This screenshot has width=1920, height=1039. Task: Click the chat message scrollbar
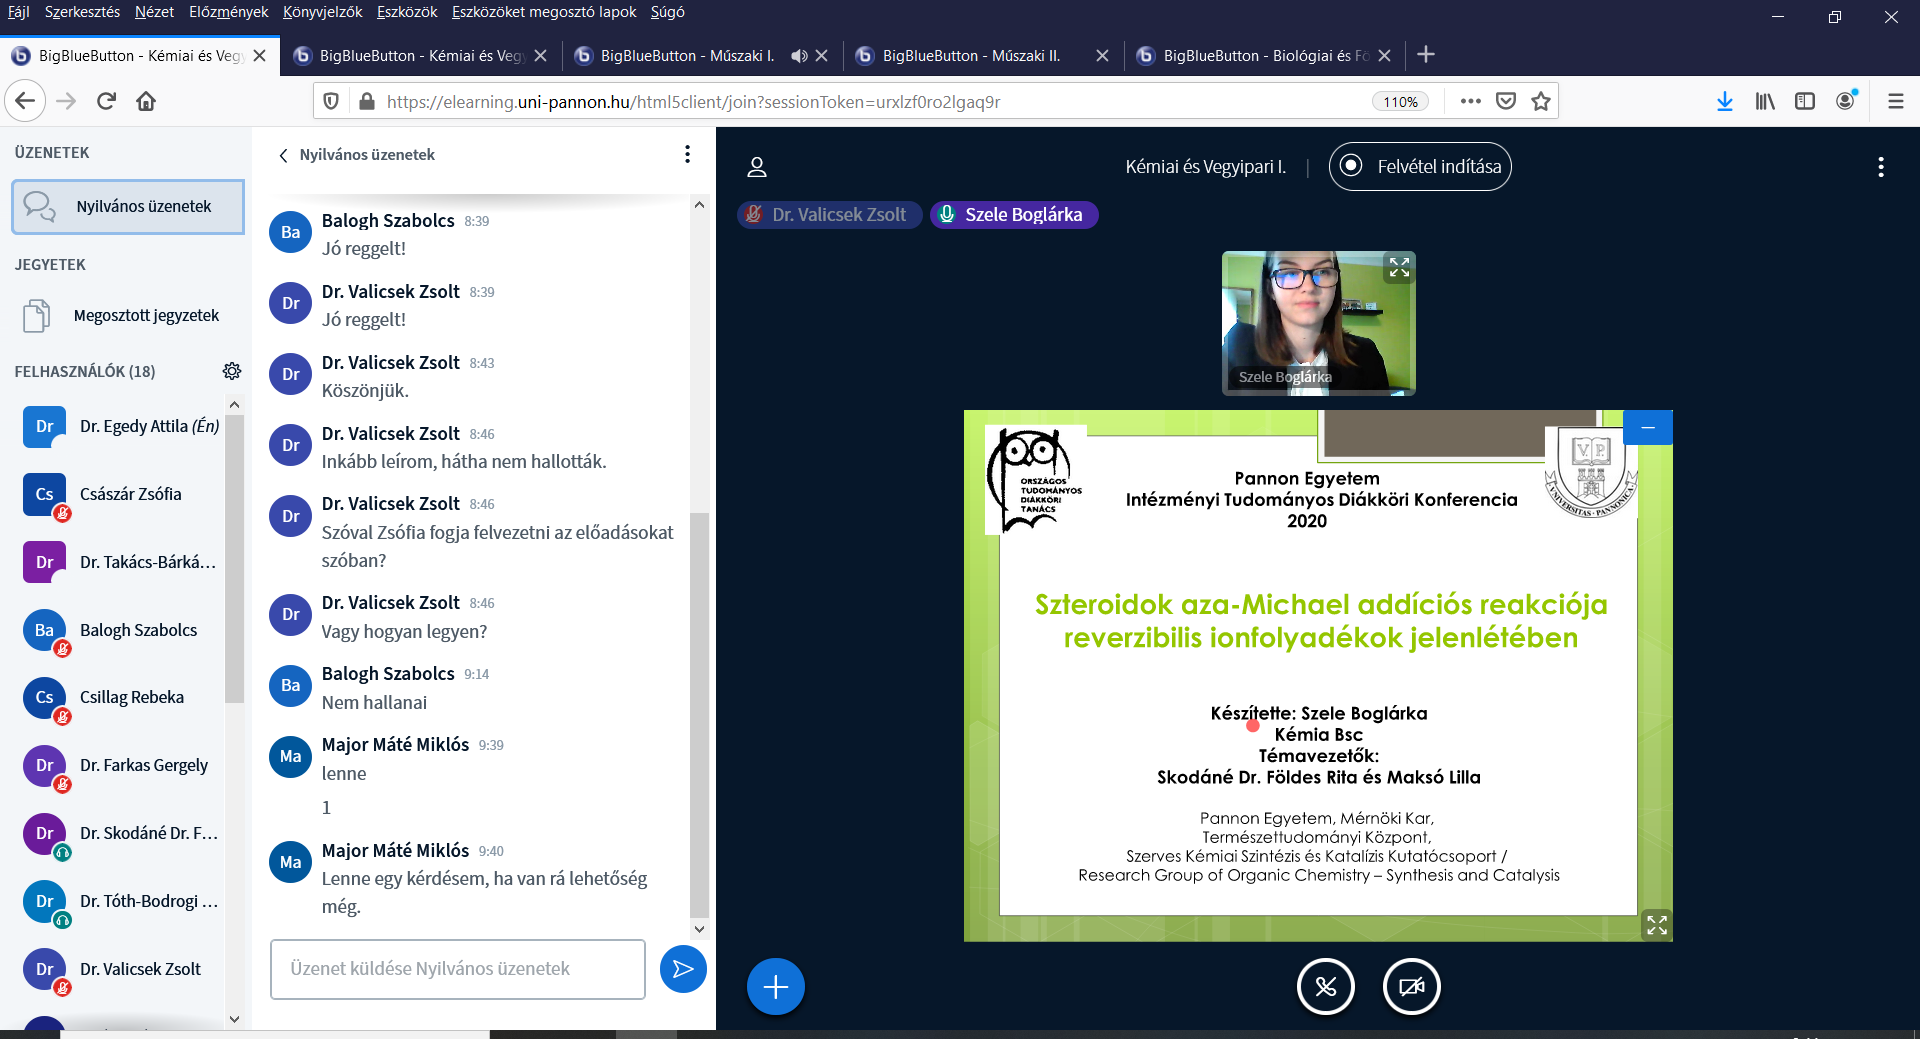(699, 700)
